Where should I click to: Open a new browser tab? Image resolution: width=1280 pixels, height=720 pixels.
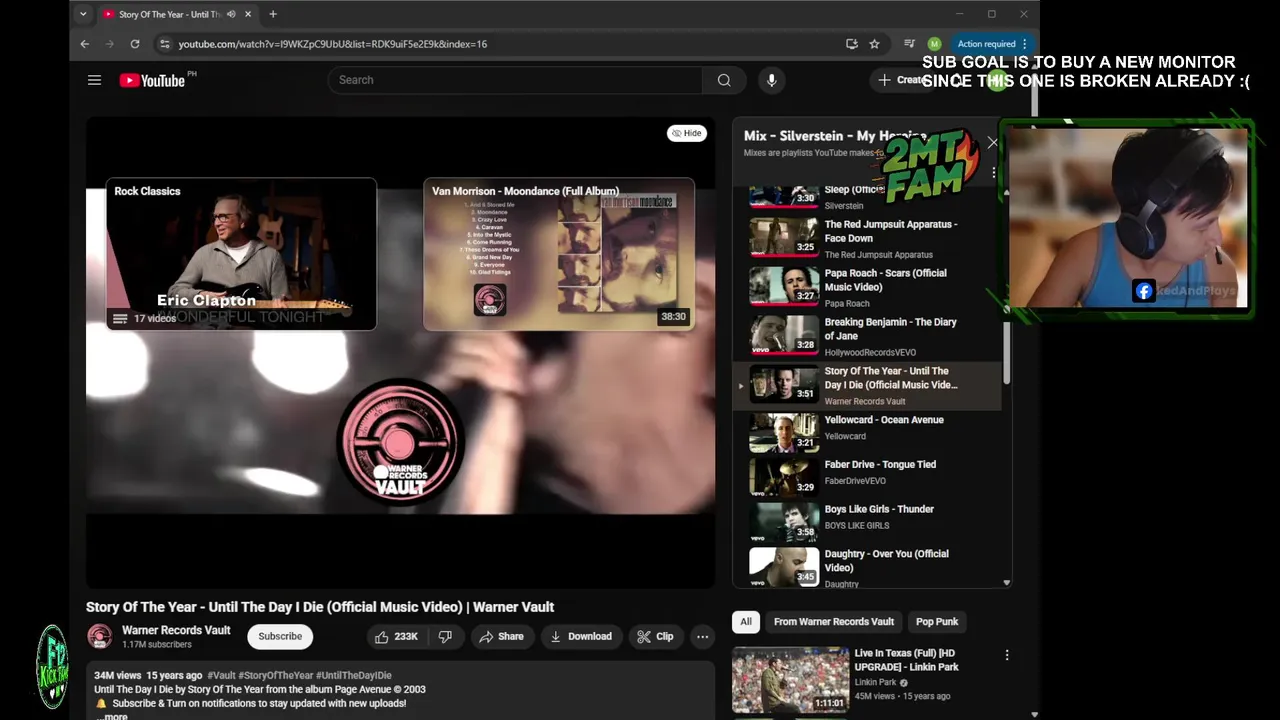tap(272, 14)
